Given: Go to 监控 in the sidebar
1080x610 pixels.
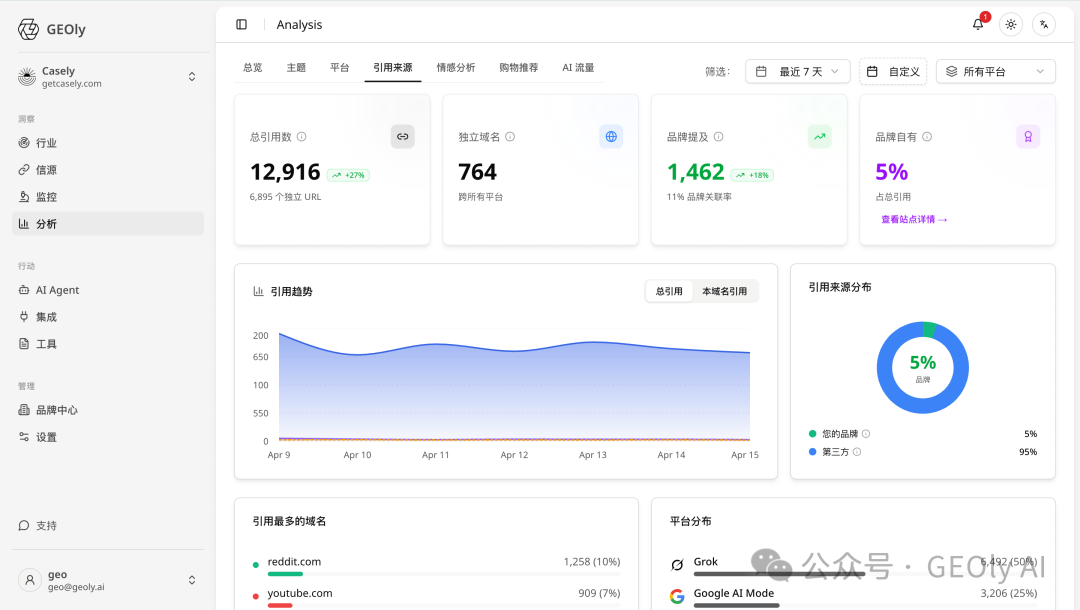Looking at the screenshot, I should [108, 196].
